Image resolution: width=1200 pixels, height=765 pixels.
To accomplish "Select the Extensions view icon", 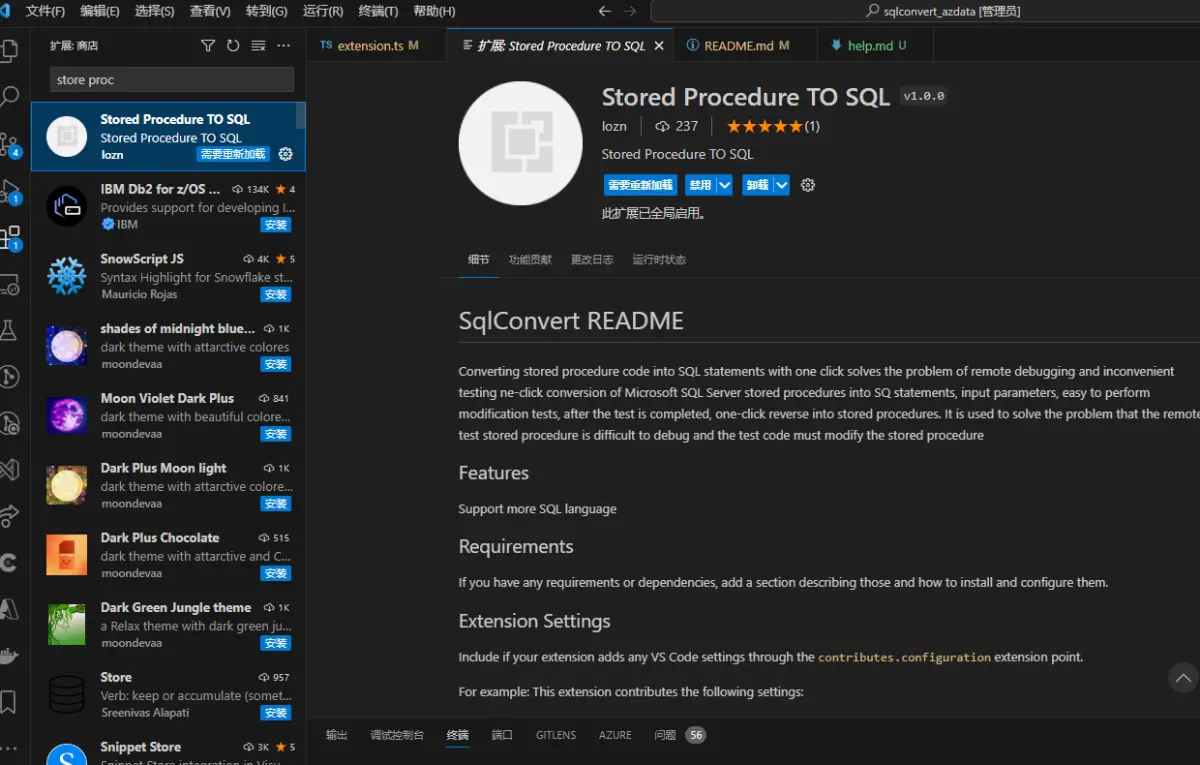I will coord(9,238).
